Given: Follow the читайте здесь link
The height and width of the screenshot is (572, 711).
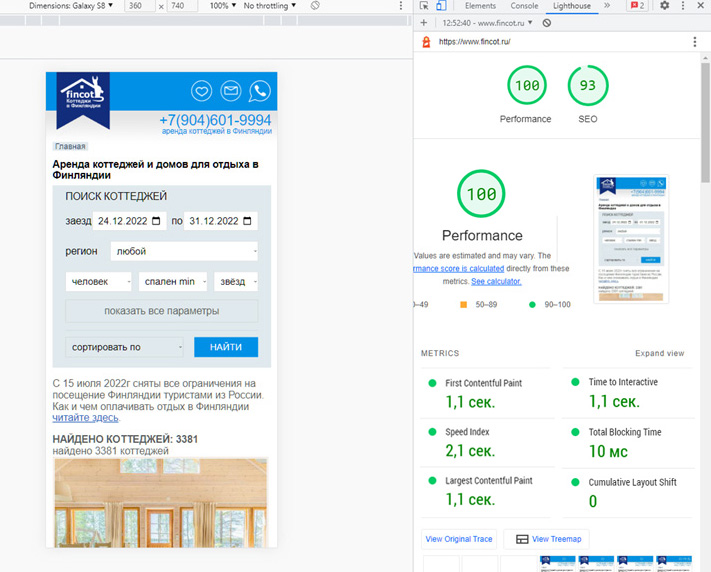Looking at the screenshot, I should click(85, 418).
